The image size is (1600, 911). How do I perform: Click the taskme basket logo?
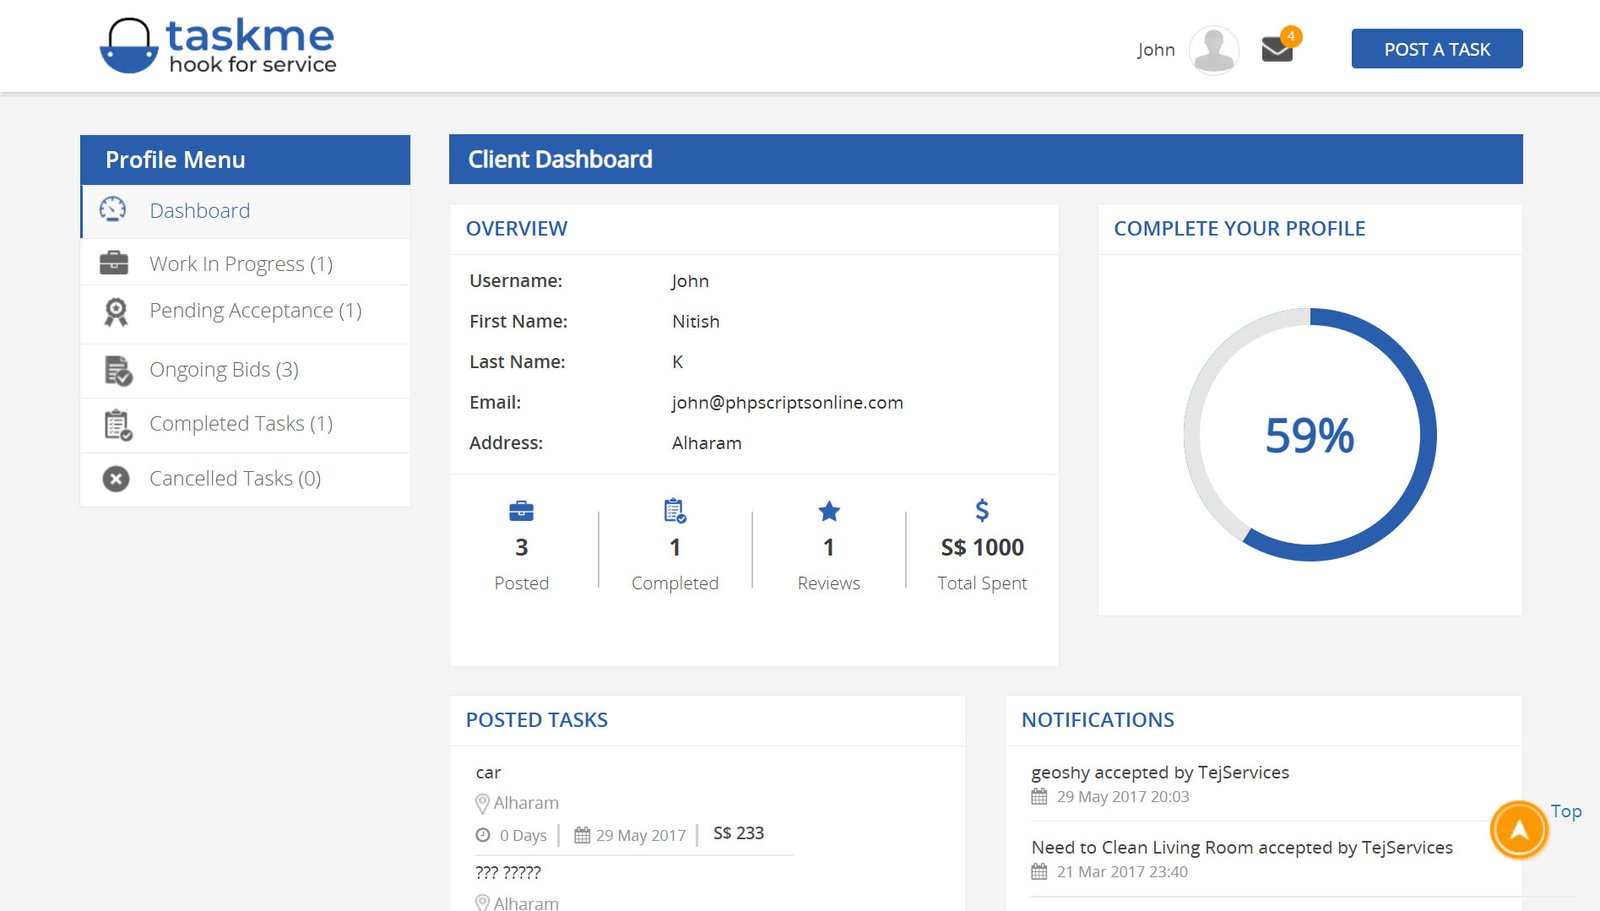point(129,46)
